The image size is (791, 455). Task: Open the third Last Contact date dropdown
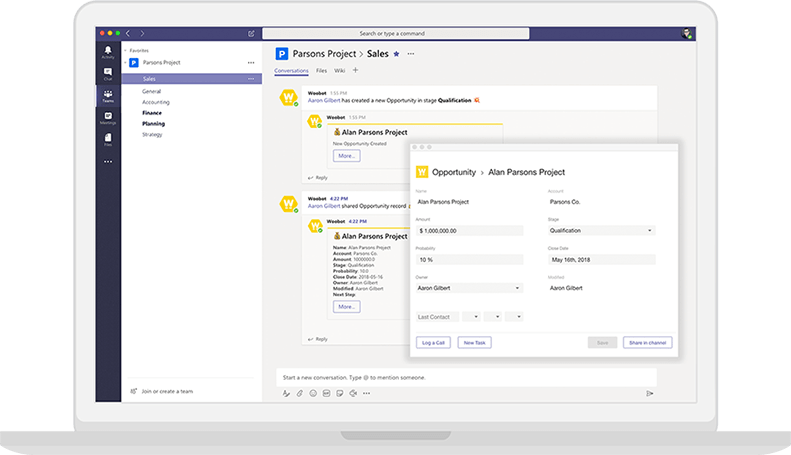[514, 317]
